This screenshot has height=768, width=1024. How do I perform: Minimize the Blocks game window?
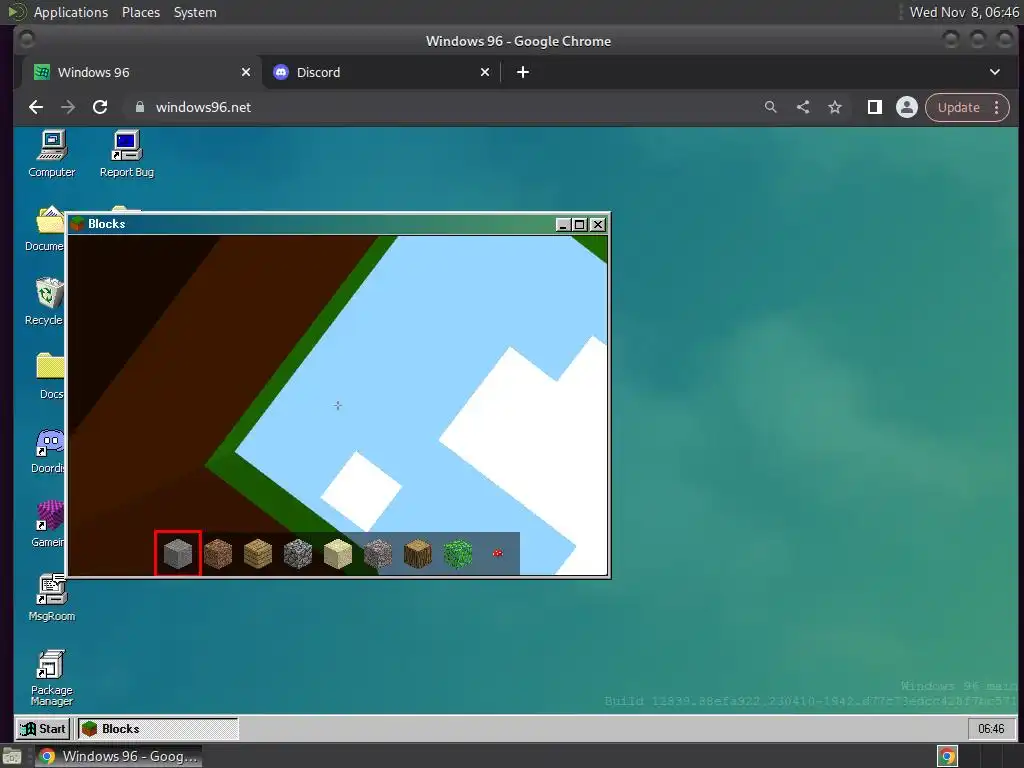562,225
